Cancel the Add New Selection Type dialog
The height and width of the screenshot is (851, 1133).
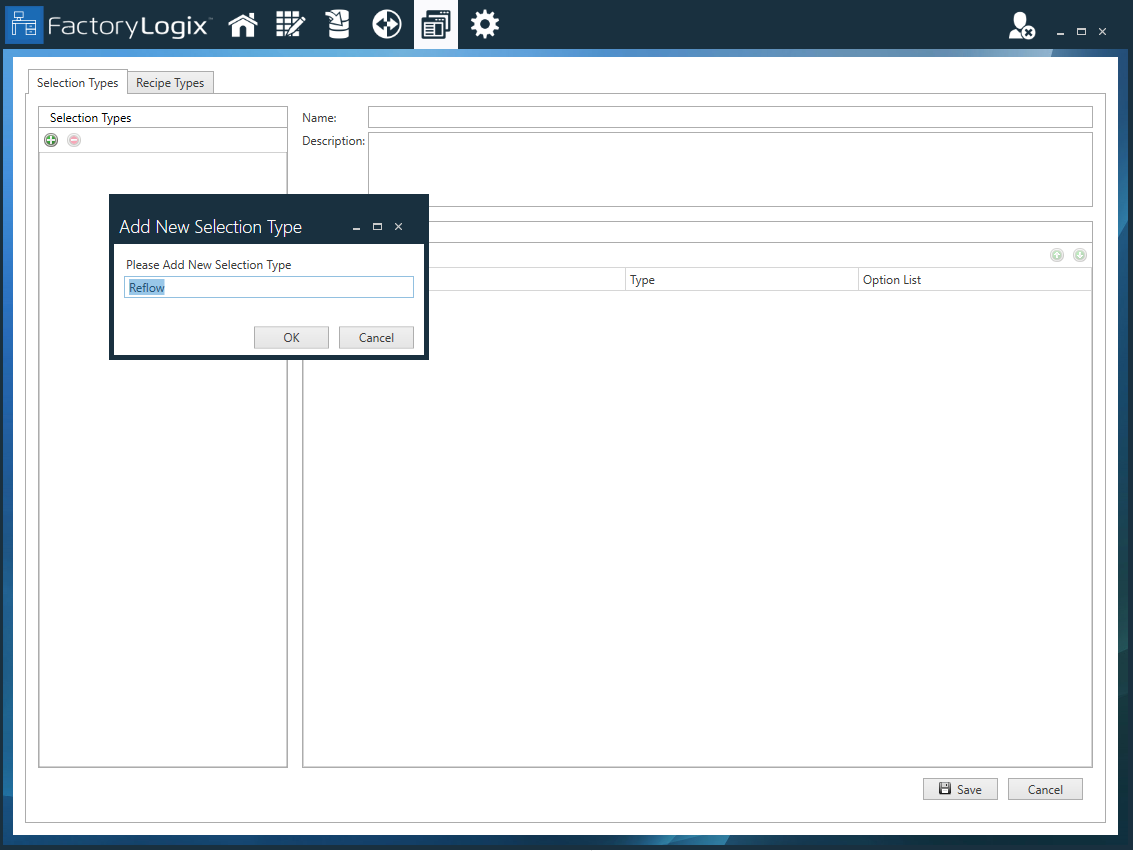tap(376, 337)
